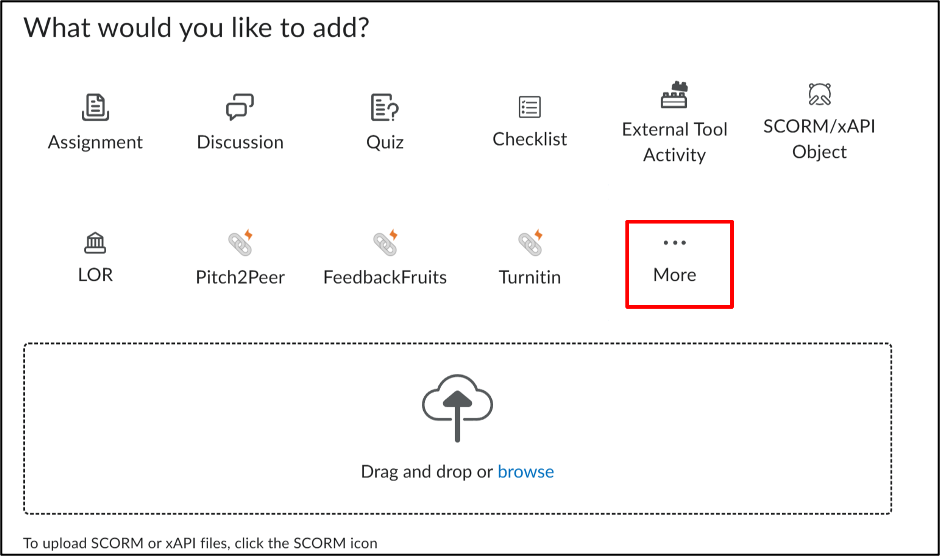Click inside the dashed drop zone area
Image resolution: width=940 pixels, height=556 pixels.
457,428
